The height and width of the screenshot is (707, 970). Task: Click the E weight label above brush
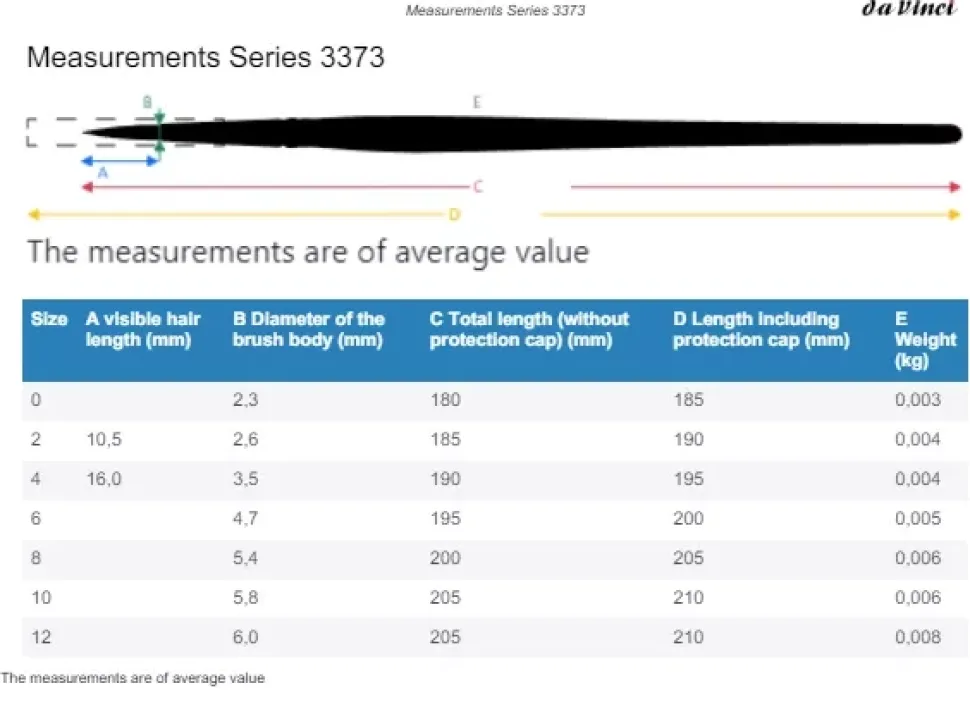click(477, 102)
